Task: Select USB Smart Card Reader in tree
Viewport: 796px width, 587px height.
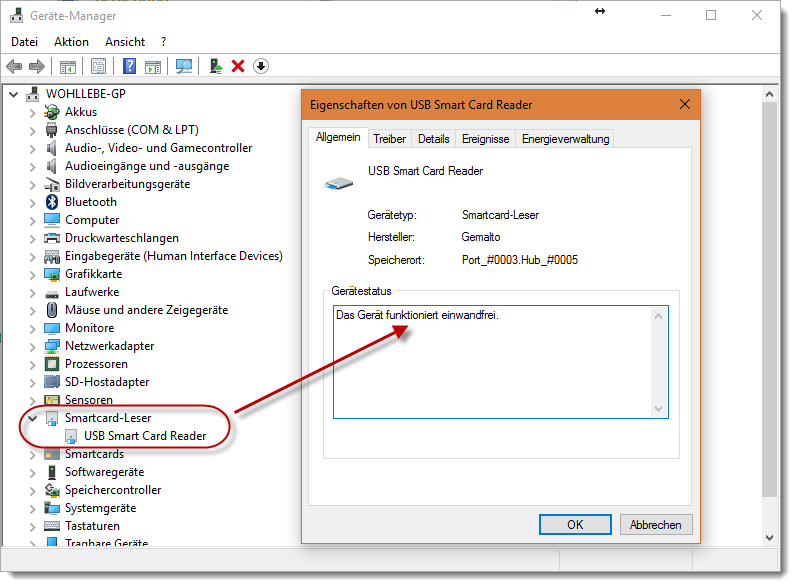Action: point(145,436)
